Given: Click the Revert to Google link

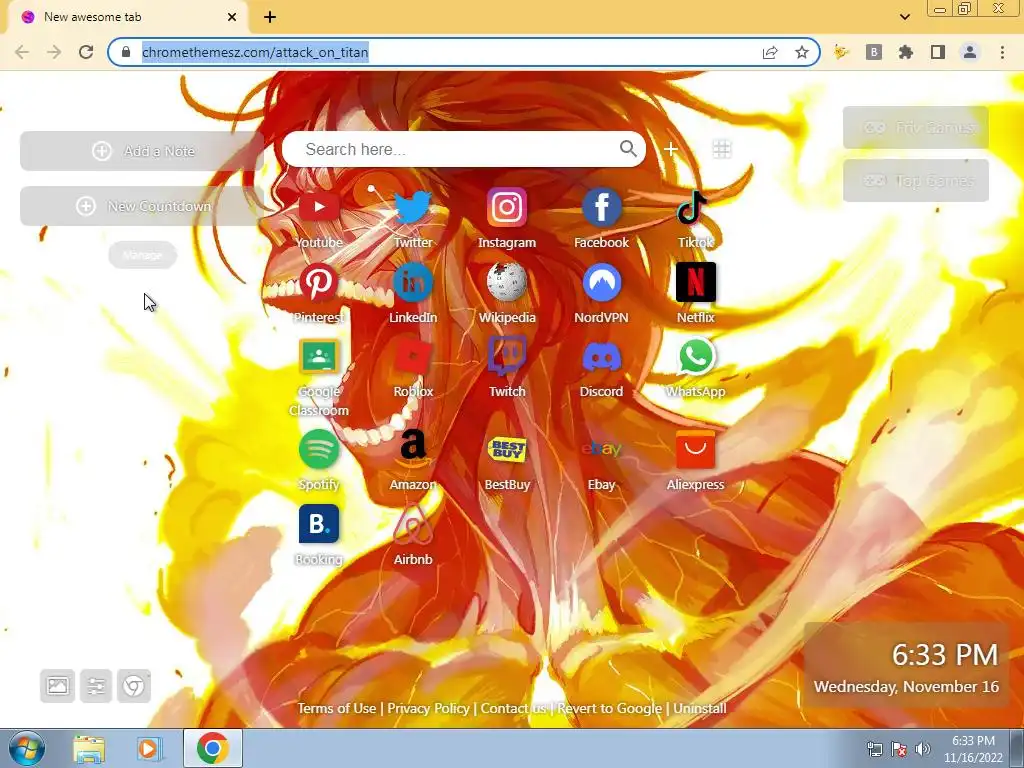Looking at the screenshot, I should pyautogui.click(x=609, y=708).
